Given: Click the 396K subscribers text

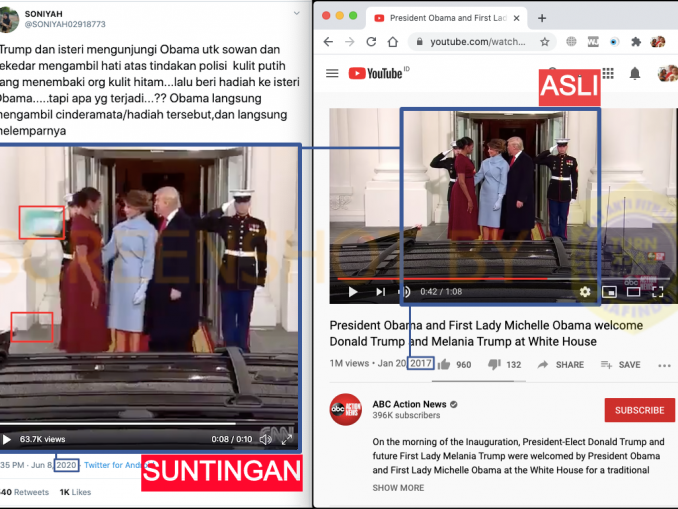Looking at the screenshot, I should click(406, 415).
